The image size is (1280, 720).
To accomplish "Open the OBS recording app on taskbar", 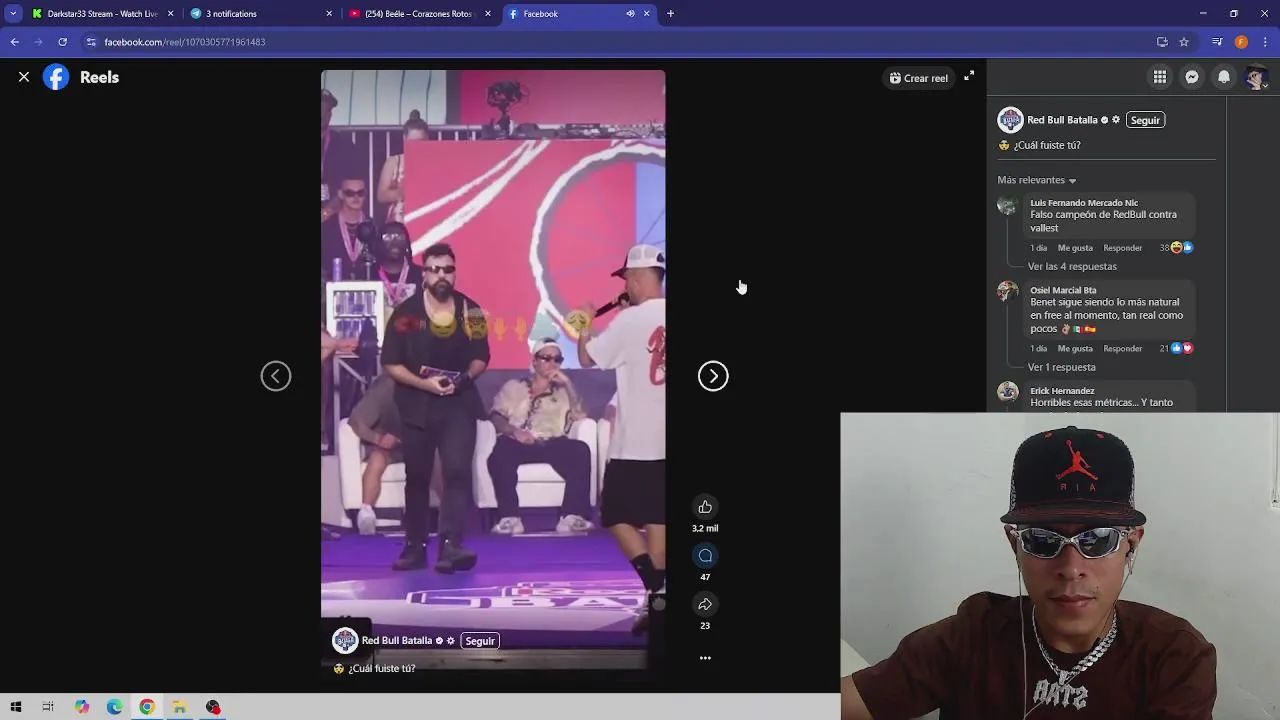I will [x=213, y=707].
